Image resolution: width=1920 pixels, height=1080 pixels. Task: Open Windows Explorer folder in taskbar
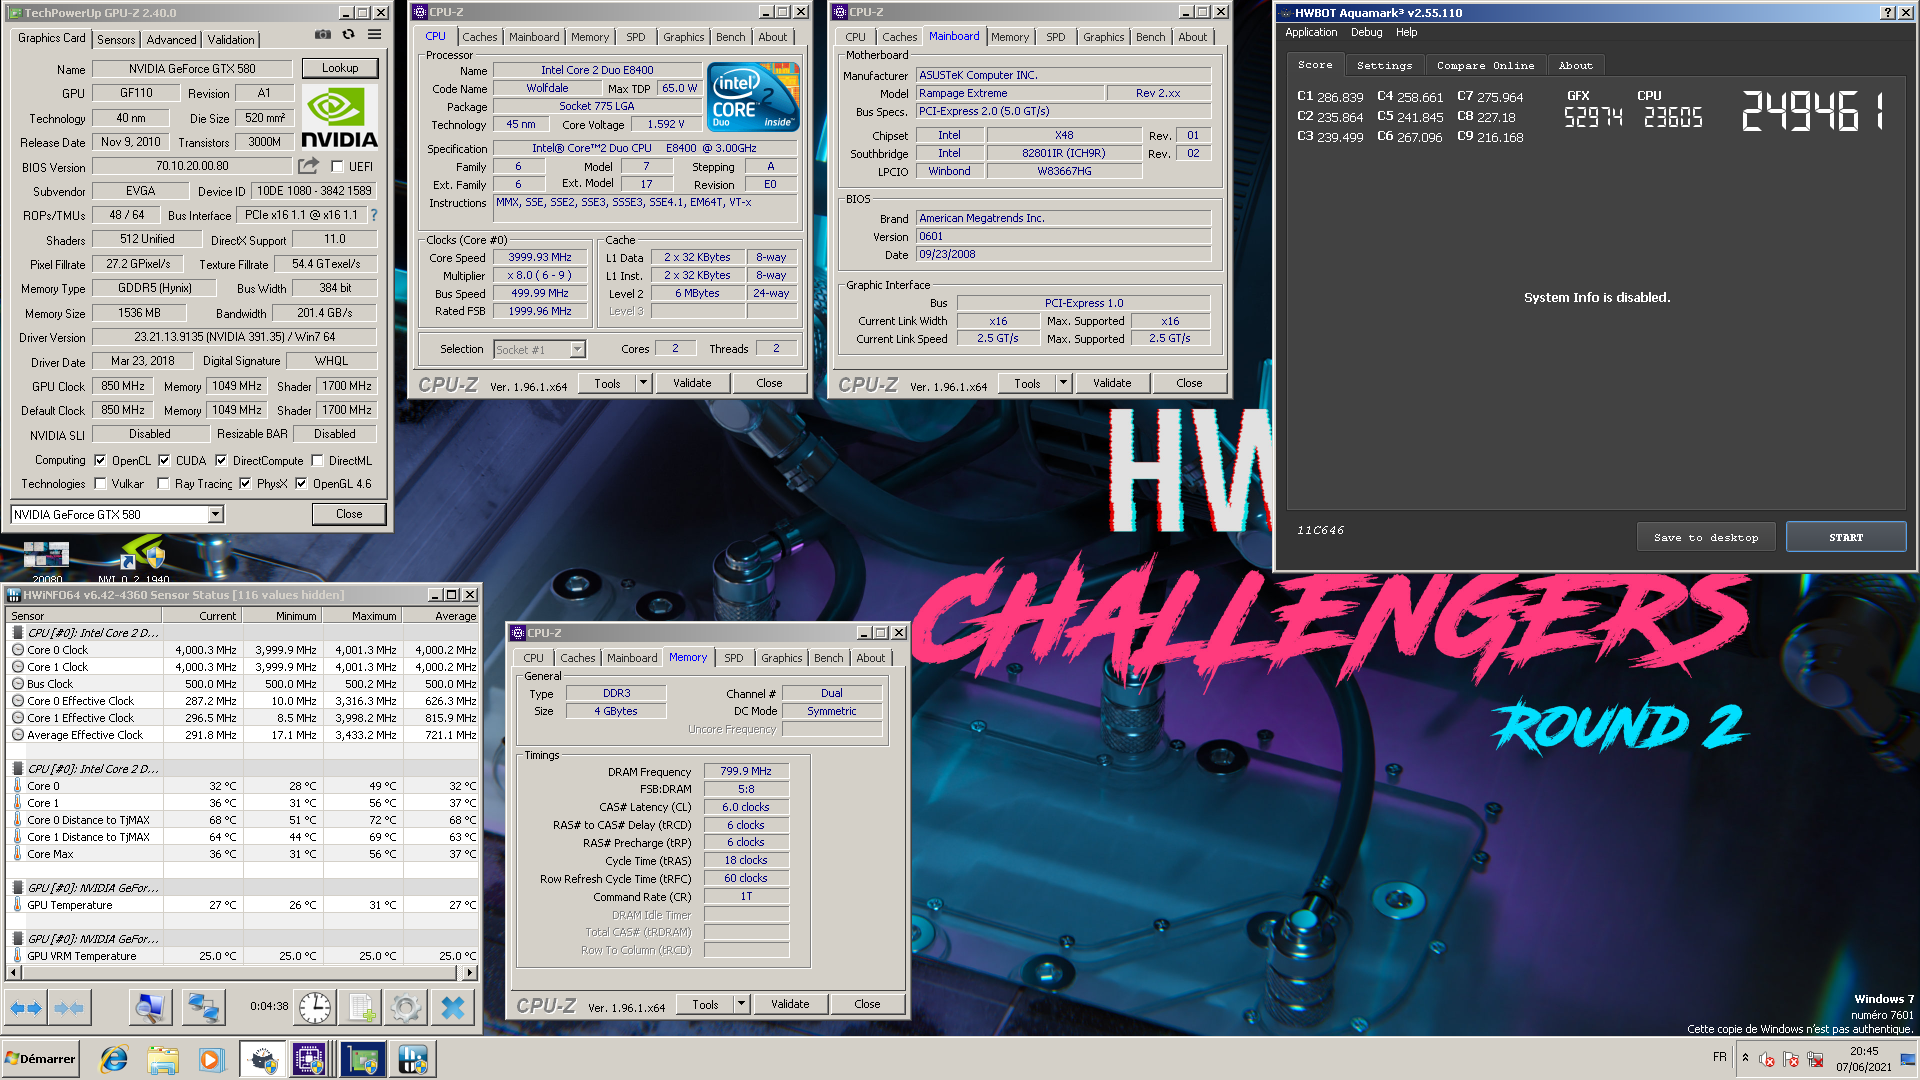point(162,1059)
